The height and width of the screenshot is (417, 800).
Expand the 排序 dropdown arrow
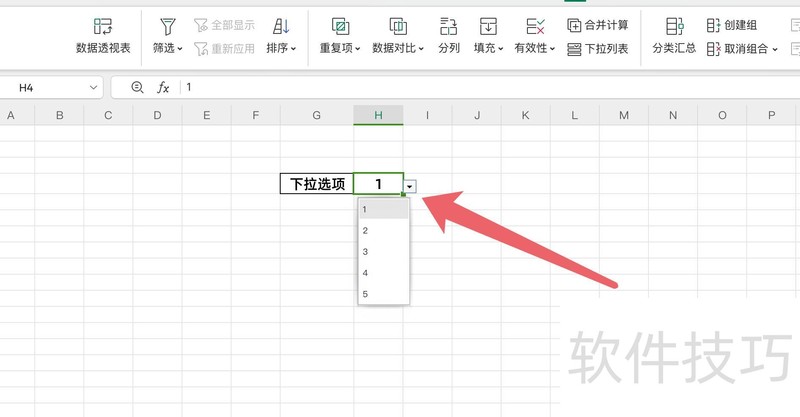pyautogui.click(x=293, y=49)
